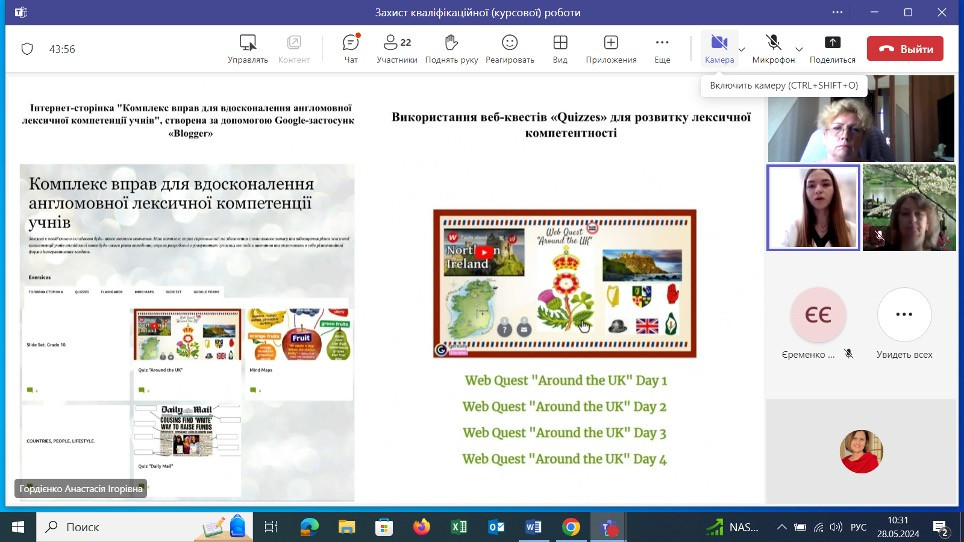964x542 pixels.
Task: Click the shield security icon near the timer
Action: pyautogui.click(x=27, y=49)
